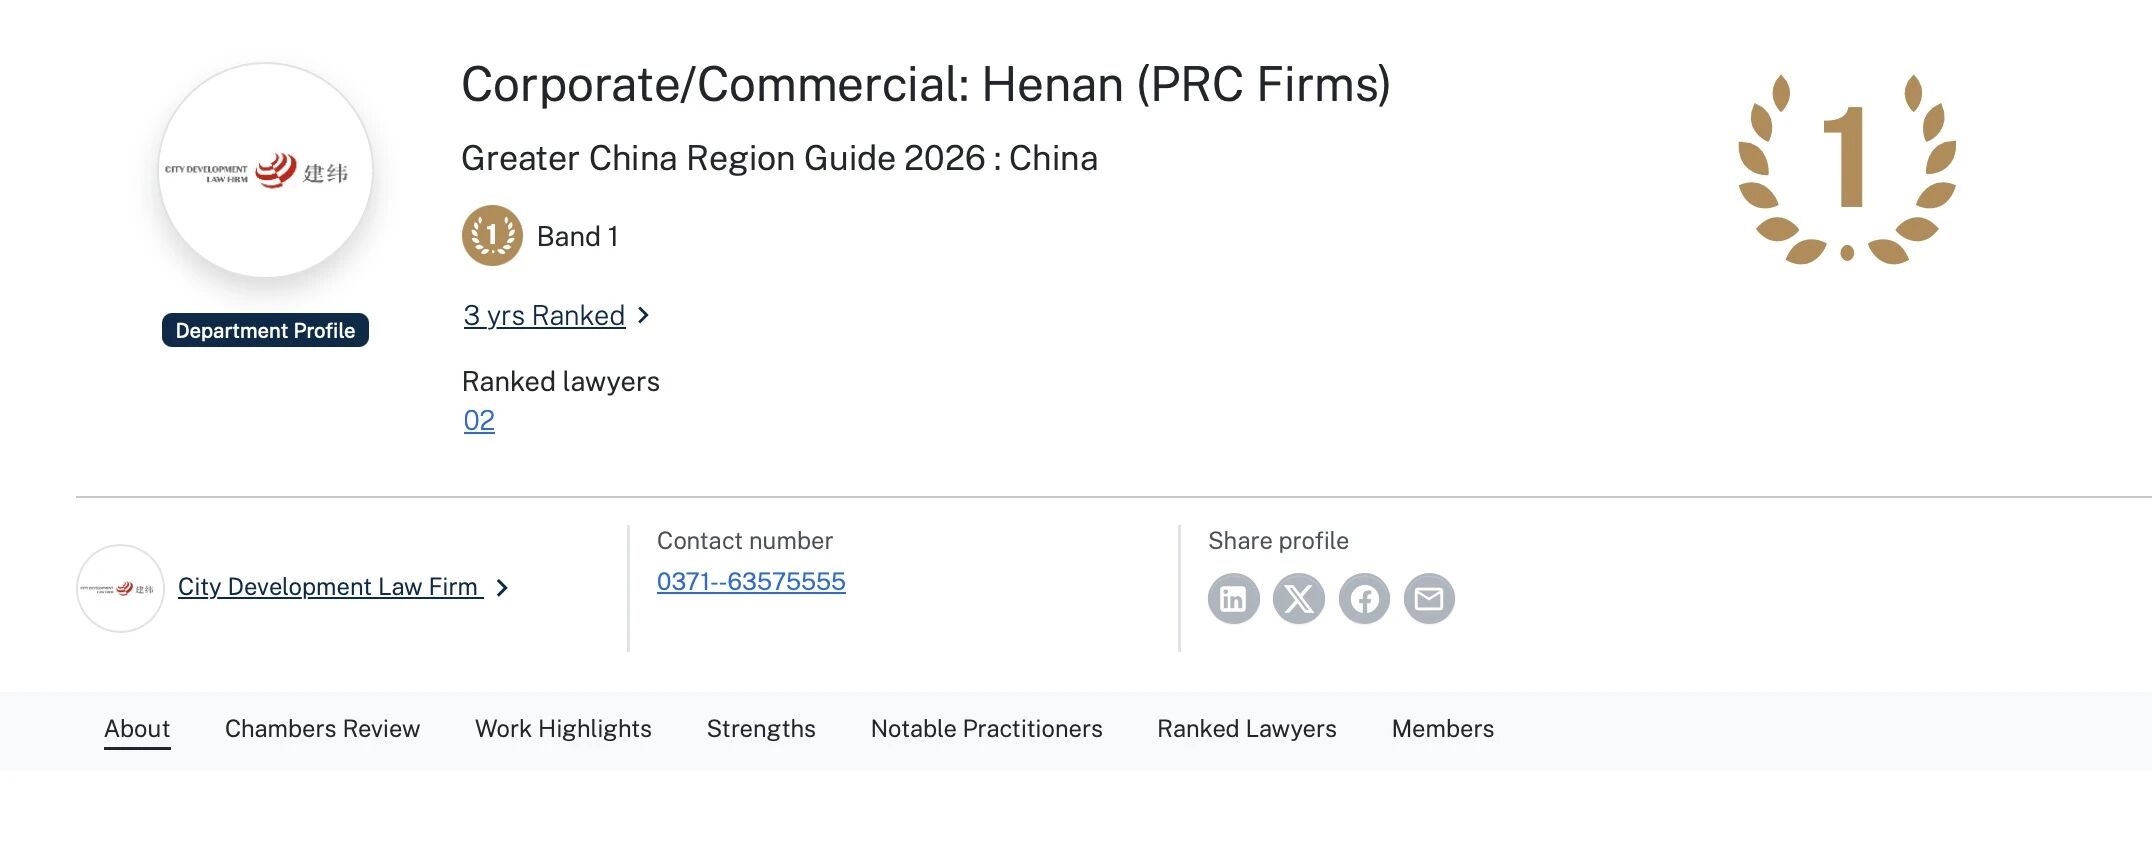Viewport: 2152px width, 850px height.
Task: Share profile via email icon
Action: tap(1429, 599)
